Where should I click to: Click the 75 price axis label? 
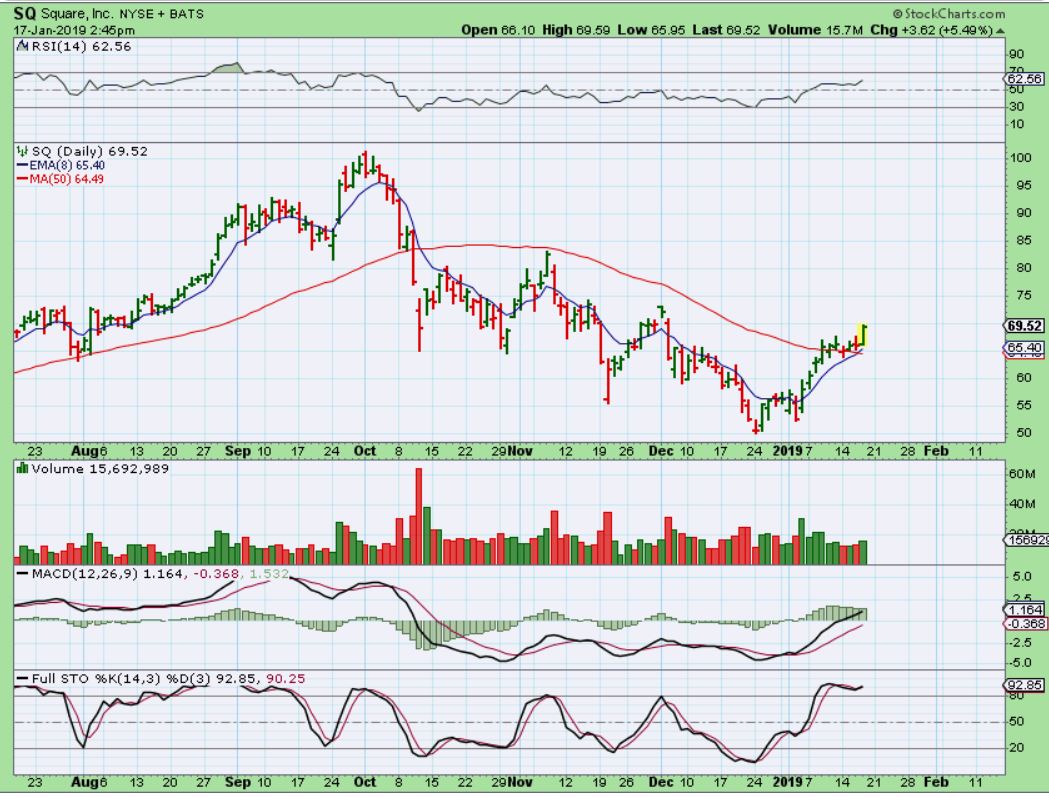click(1024, 295)
